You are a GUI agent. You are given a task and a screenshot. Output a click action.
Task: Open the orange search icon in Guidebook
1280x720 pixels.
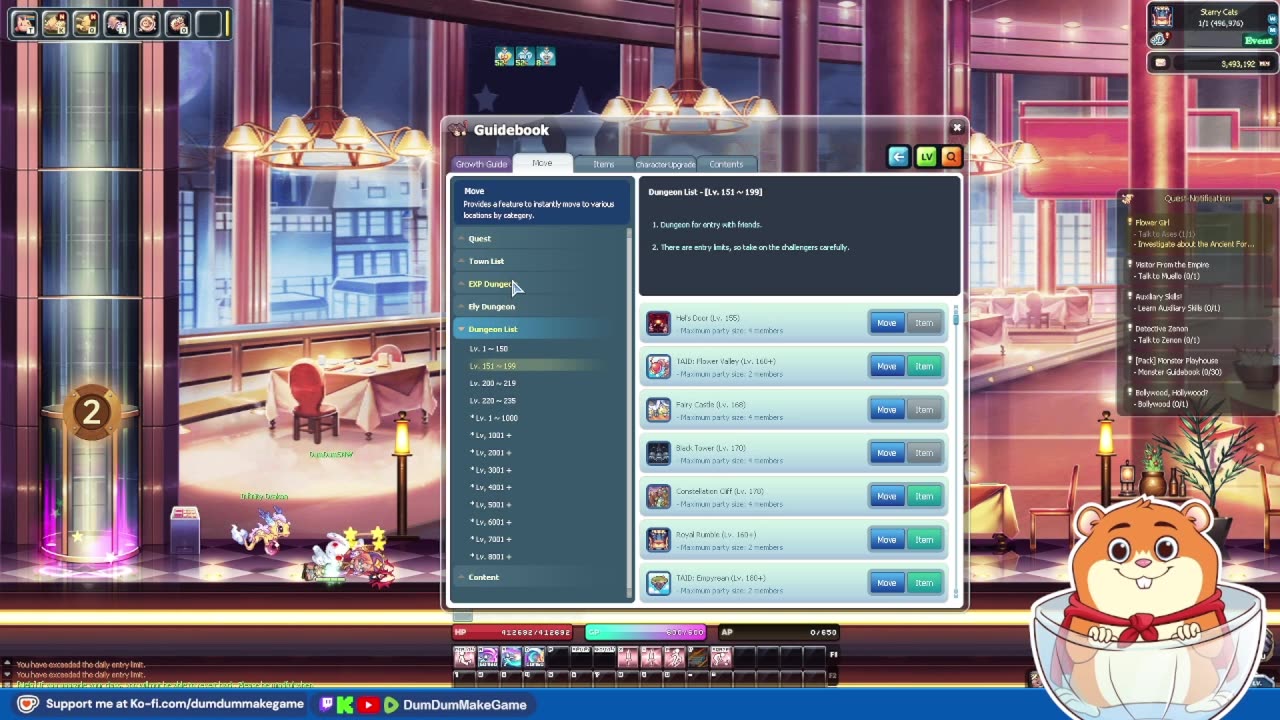(951, 156)
